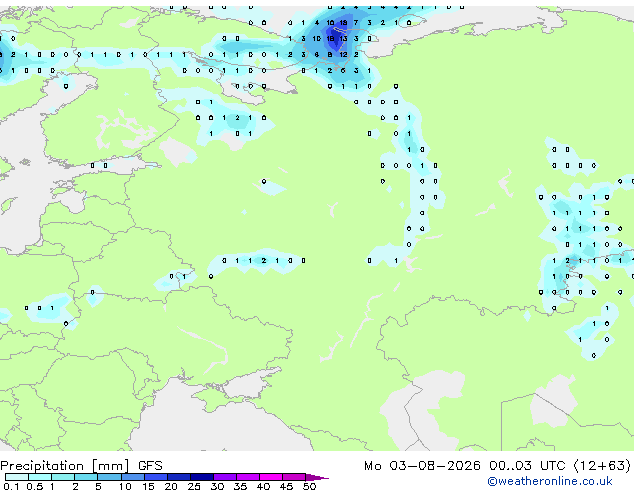The height and width of the screenshot is (490, 634).
Task: Pick the 20–25 mm legend swatch
Action: pos(178,477)
